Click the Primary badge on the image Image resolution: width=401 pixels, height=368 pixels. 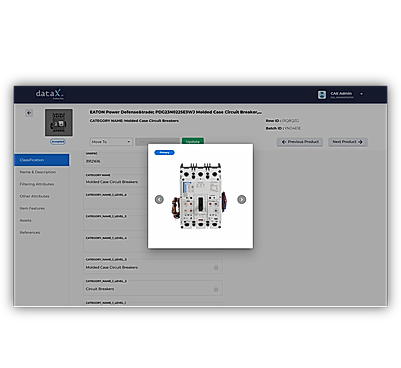(164, 153)
